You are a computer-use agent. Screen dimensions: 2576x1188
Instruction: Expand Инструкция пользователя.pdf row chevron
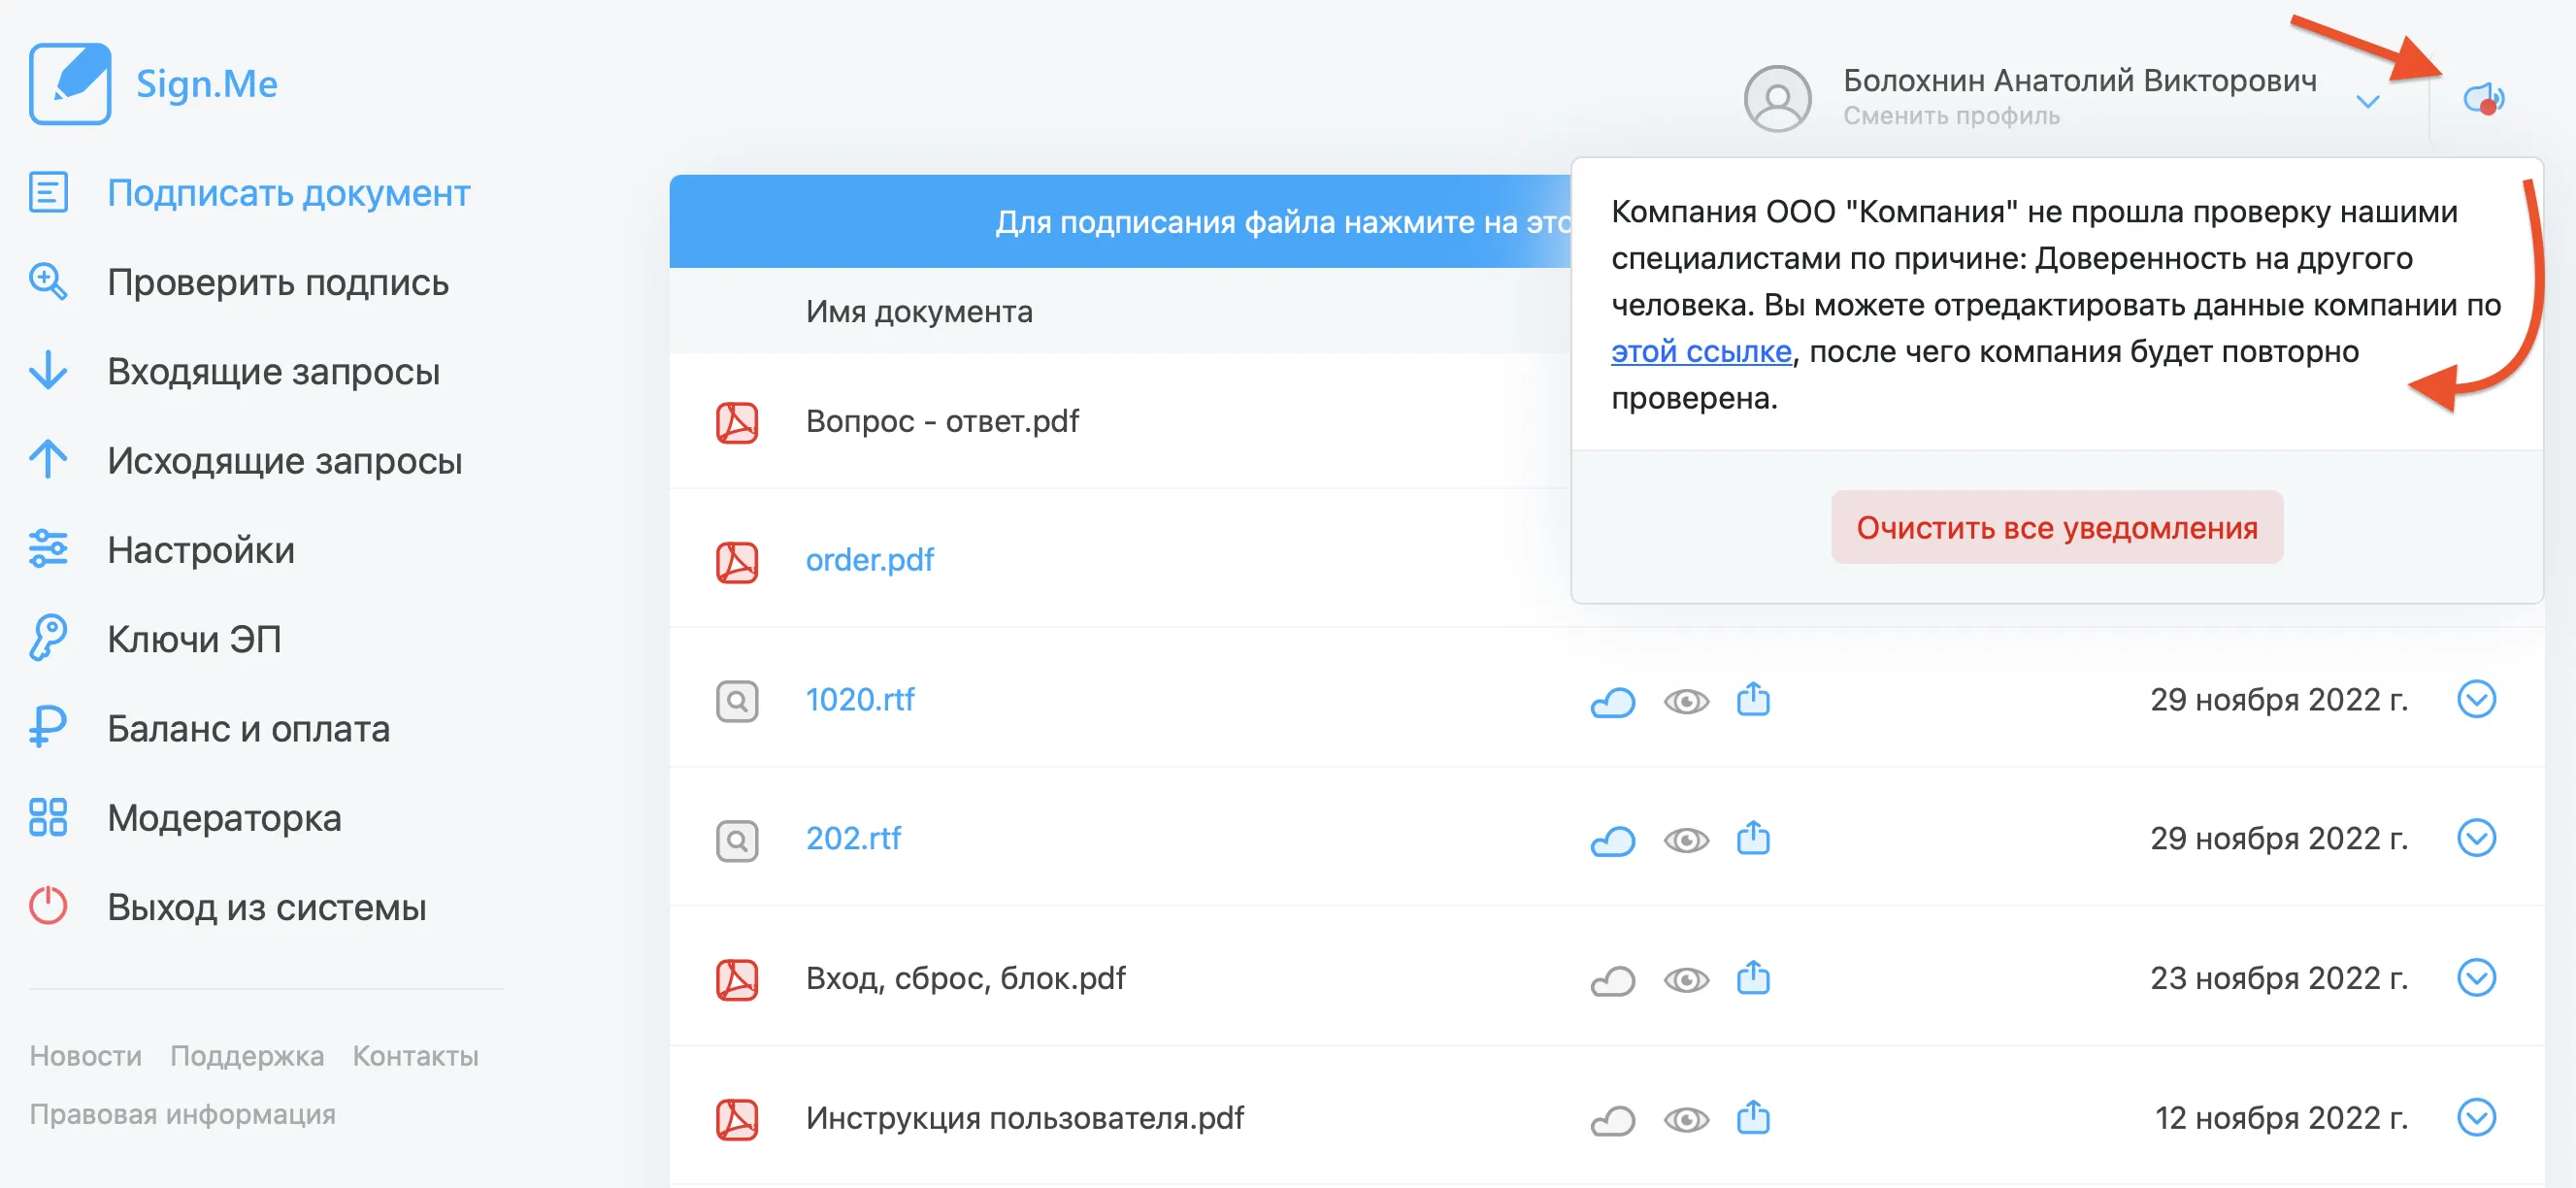2476,1117
